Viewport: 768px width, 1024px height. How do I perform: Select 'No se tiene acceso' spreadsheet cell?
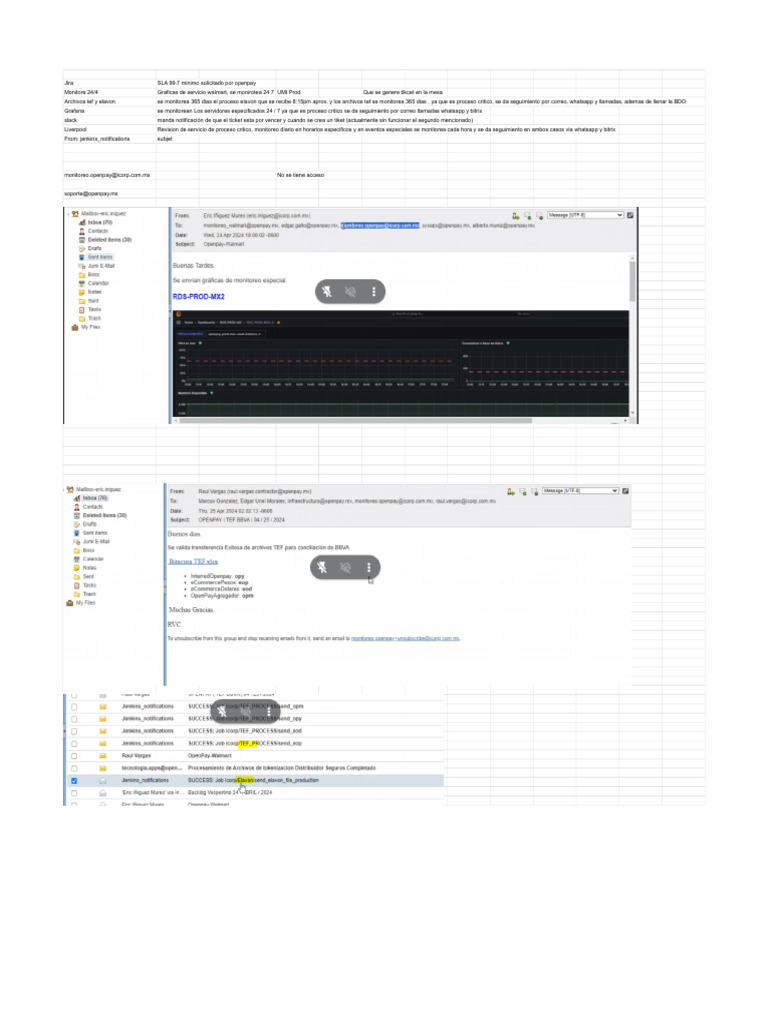[x=300, y=175]
